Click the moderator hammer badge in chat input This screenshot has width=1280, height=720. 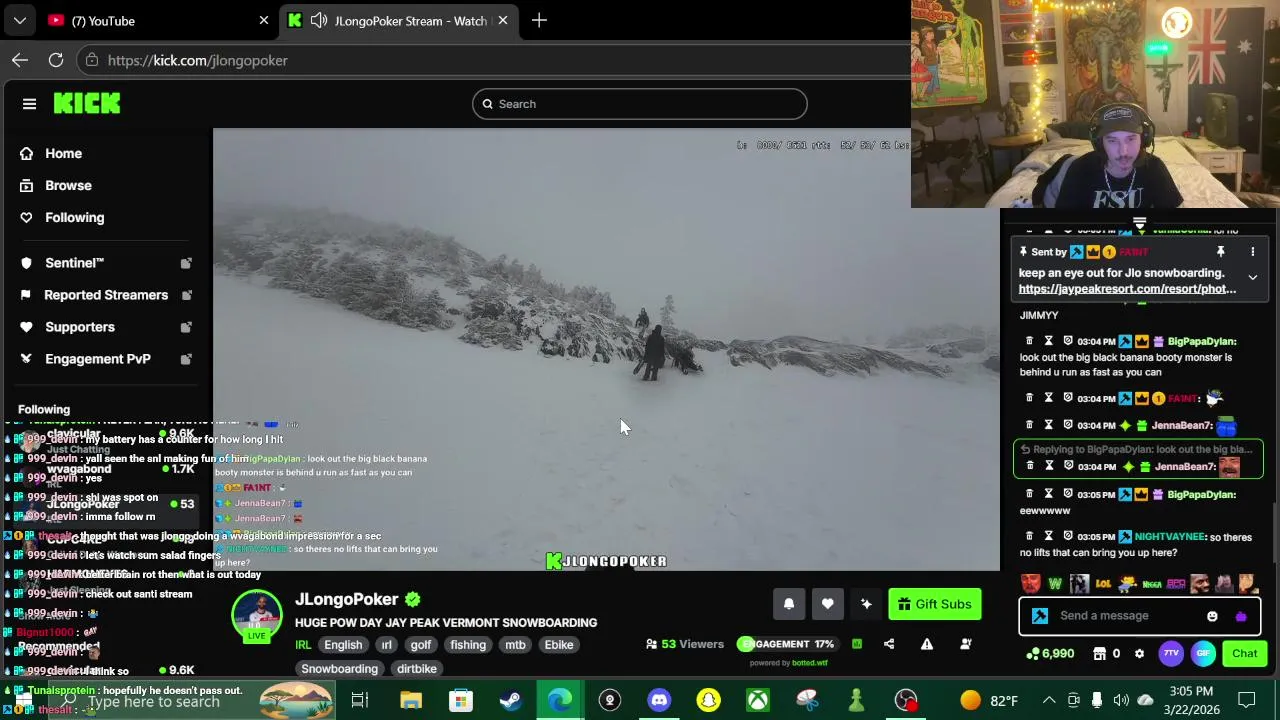pyautogui.click(x=1040, y=616)
